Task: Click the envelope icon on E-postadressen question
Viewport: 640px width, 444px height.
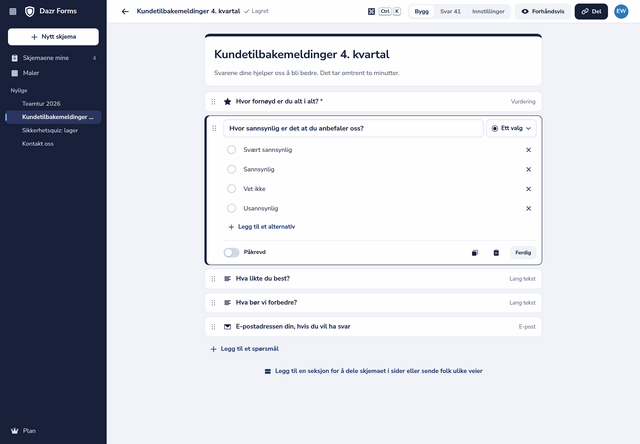Action: pyautogui.click(x=227, y=327)
